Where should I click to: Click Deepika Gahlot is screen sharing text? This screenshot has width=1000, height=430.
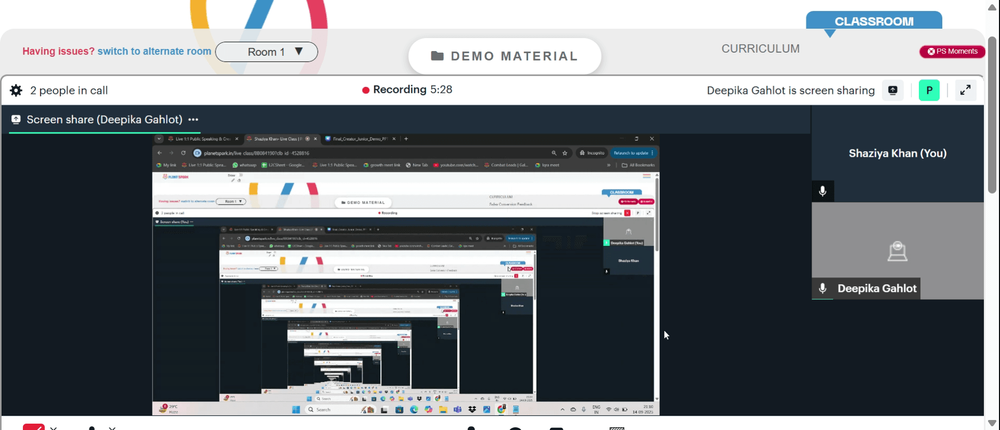pos(791,91)
